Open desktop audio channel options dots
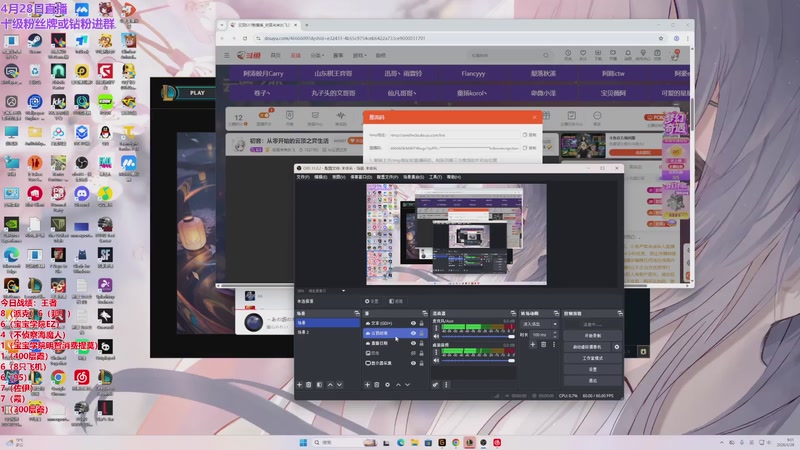Viewport: 800px width, 450px height. 436,353
